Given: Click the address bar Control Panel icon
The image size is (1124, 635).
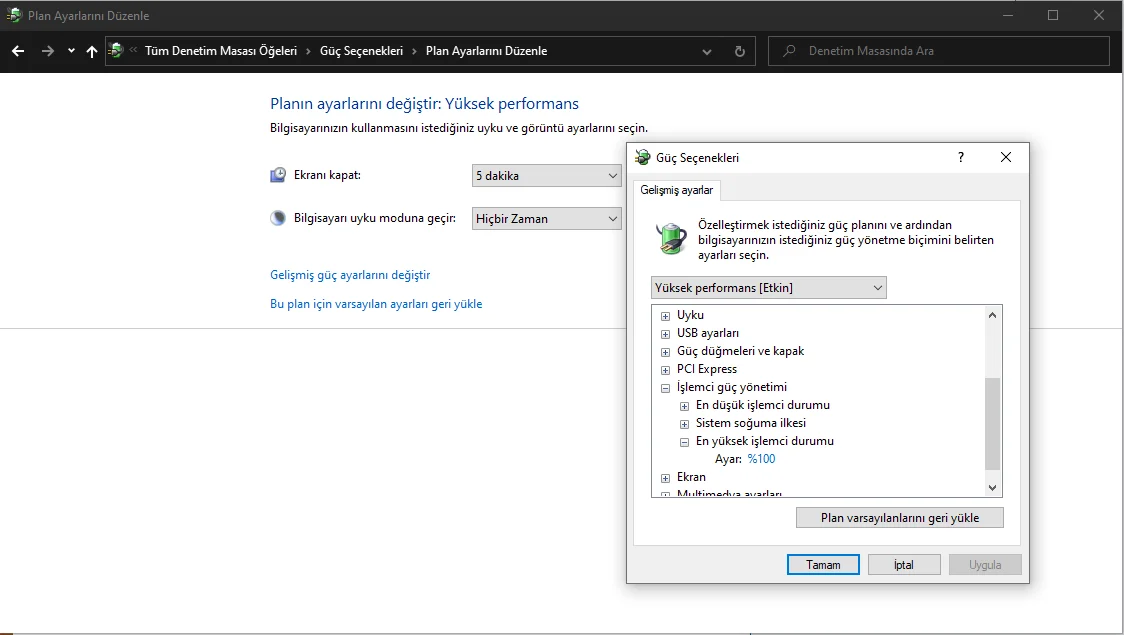Looking at the screenshot, I should tap(116, 51).
